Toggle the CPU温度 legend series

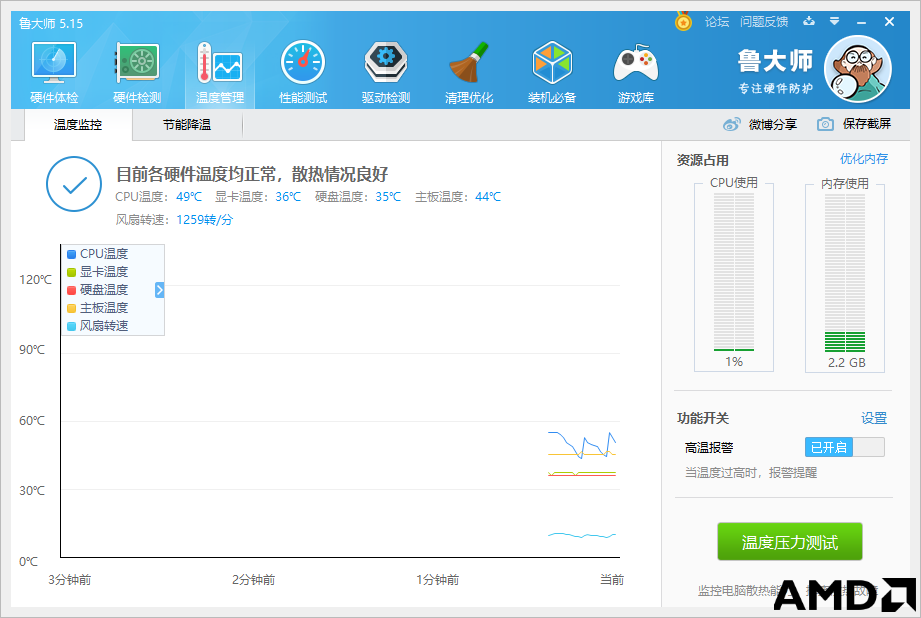[x=98, y=254]
